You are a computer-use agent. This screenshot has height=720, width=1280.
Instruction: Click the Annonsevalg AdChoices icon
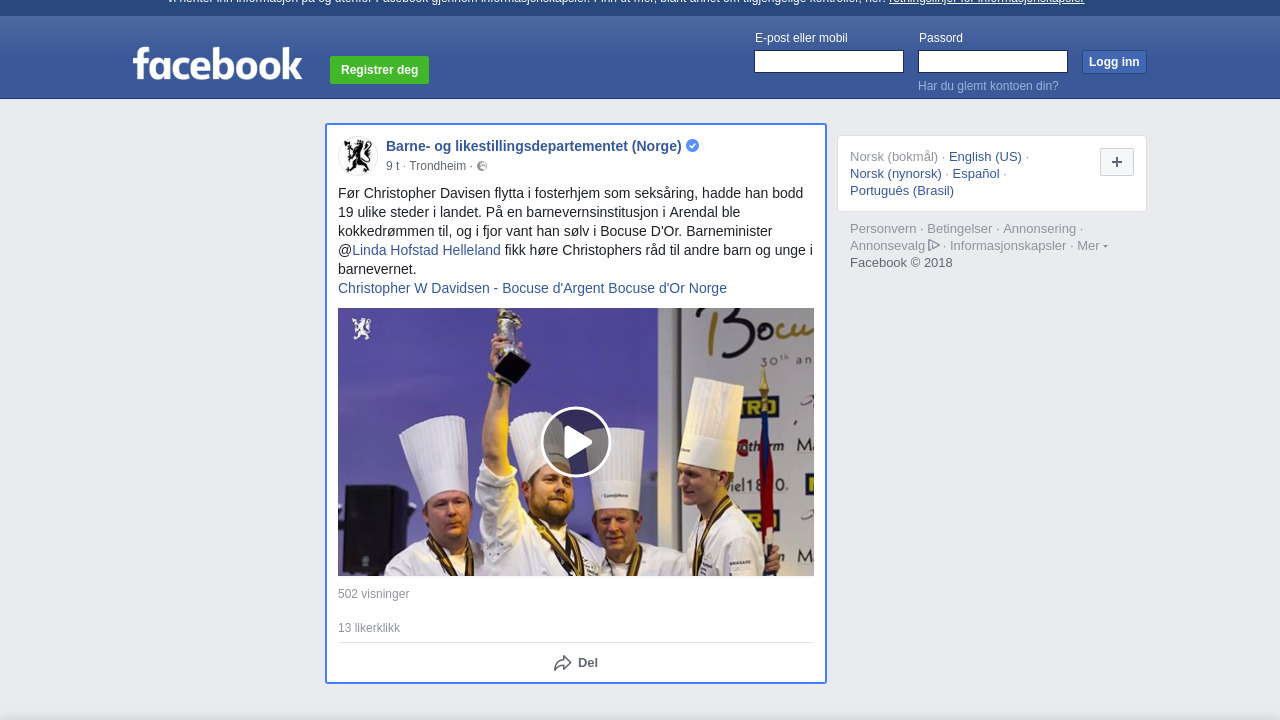(x=934, y=245)
